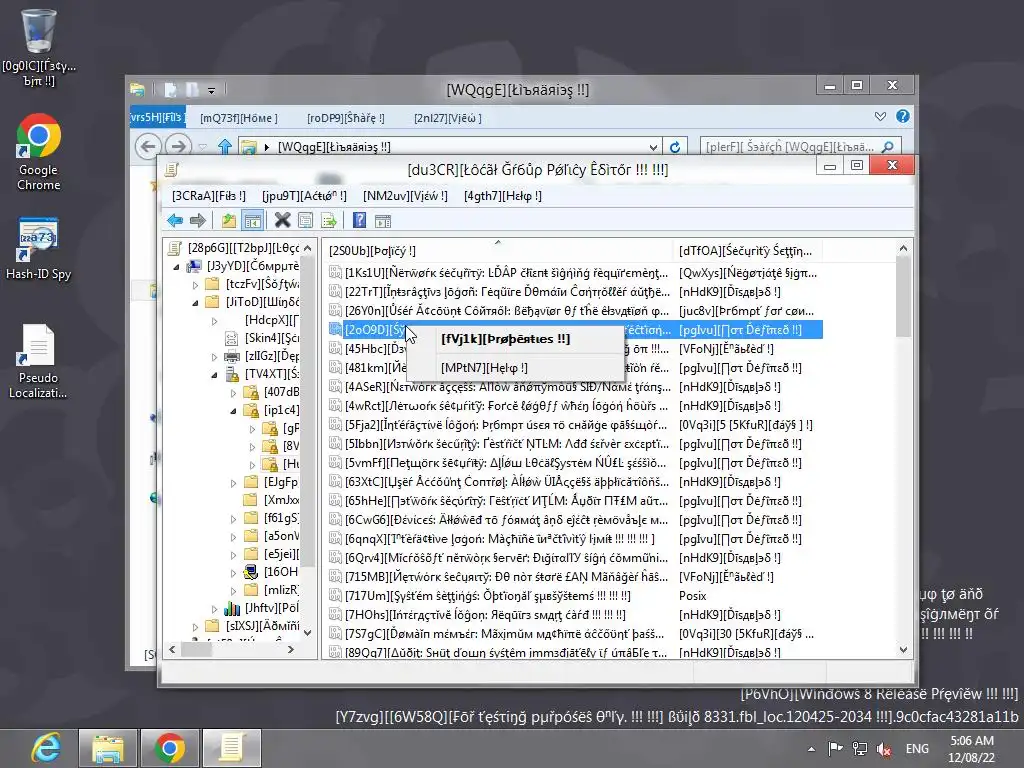Image resolution: width=1024 pixels, height=768 pixels.
Task: Click the Policy Editor scroll icon on taskbar
Action: coord(231,748)
